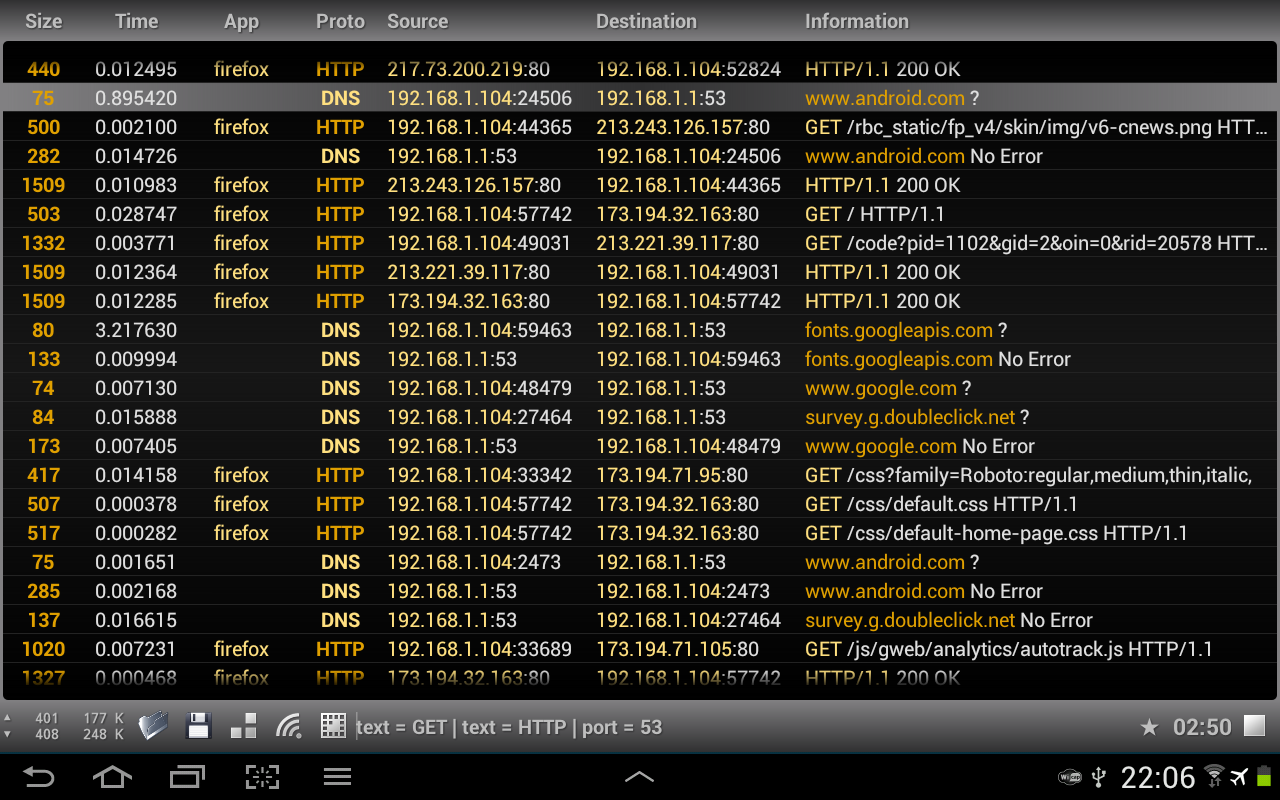Viewport: 1280px width, 800px height.
Task: Tap source address 192.168.1.104:49031
Action: coord(479,243)
